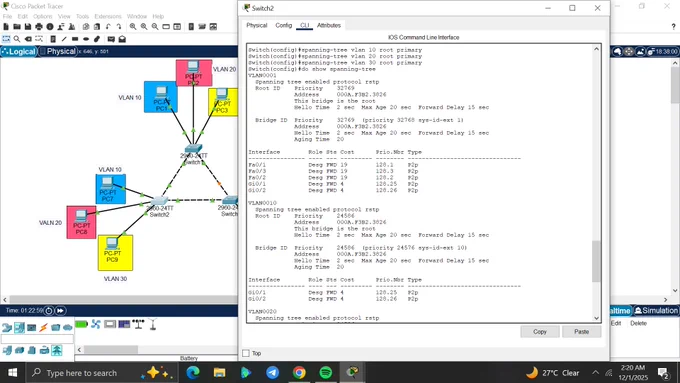
Task: Choose the Draw Line tool
Action: (x=64, y=39)
